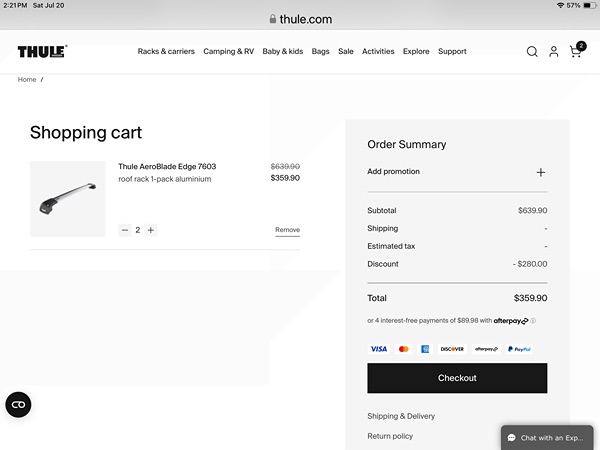600x450 pixels.
Task: Open the user account icon
Action: click(553, 52)
